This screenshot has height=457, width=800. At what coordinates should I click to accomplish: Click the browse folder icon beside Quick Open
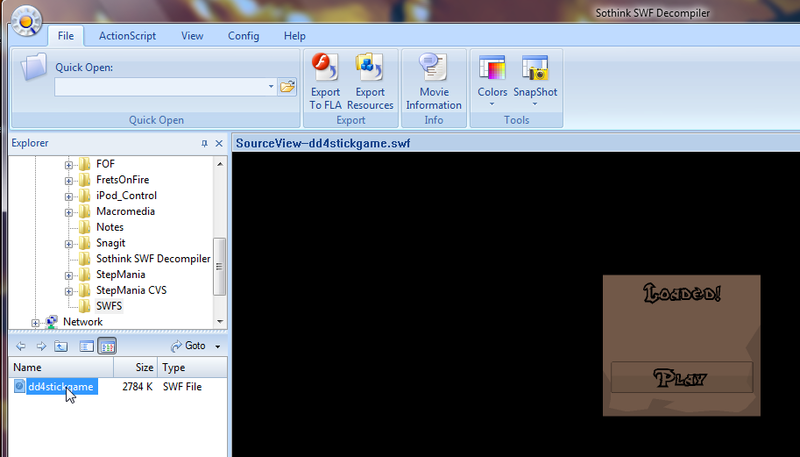click(x=287, y=87)
